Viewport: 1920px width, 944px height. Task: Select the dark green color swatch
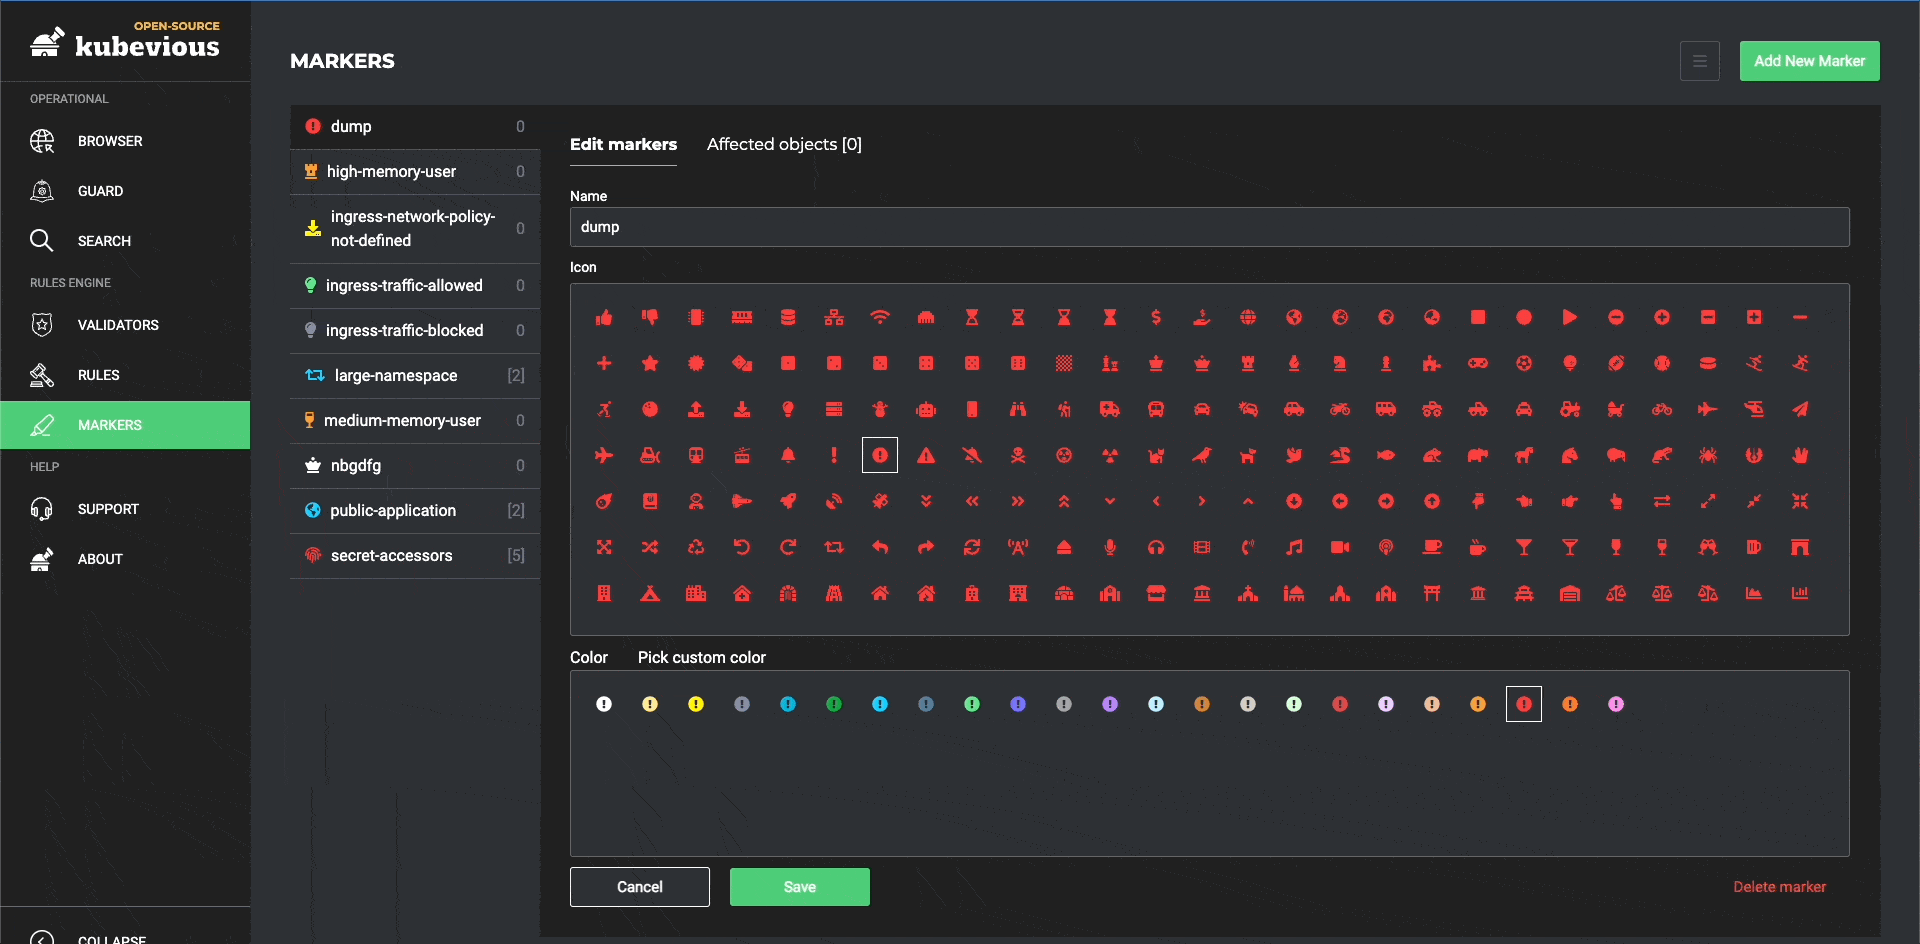point(834,704)
